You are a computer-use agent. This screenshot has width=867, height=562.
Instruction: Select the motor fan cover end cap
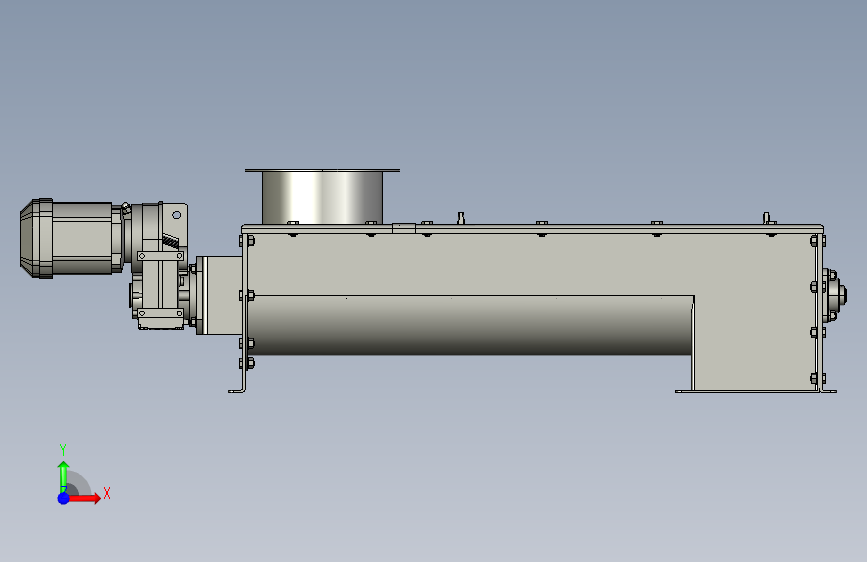[x=36, y=238]
